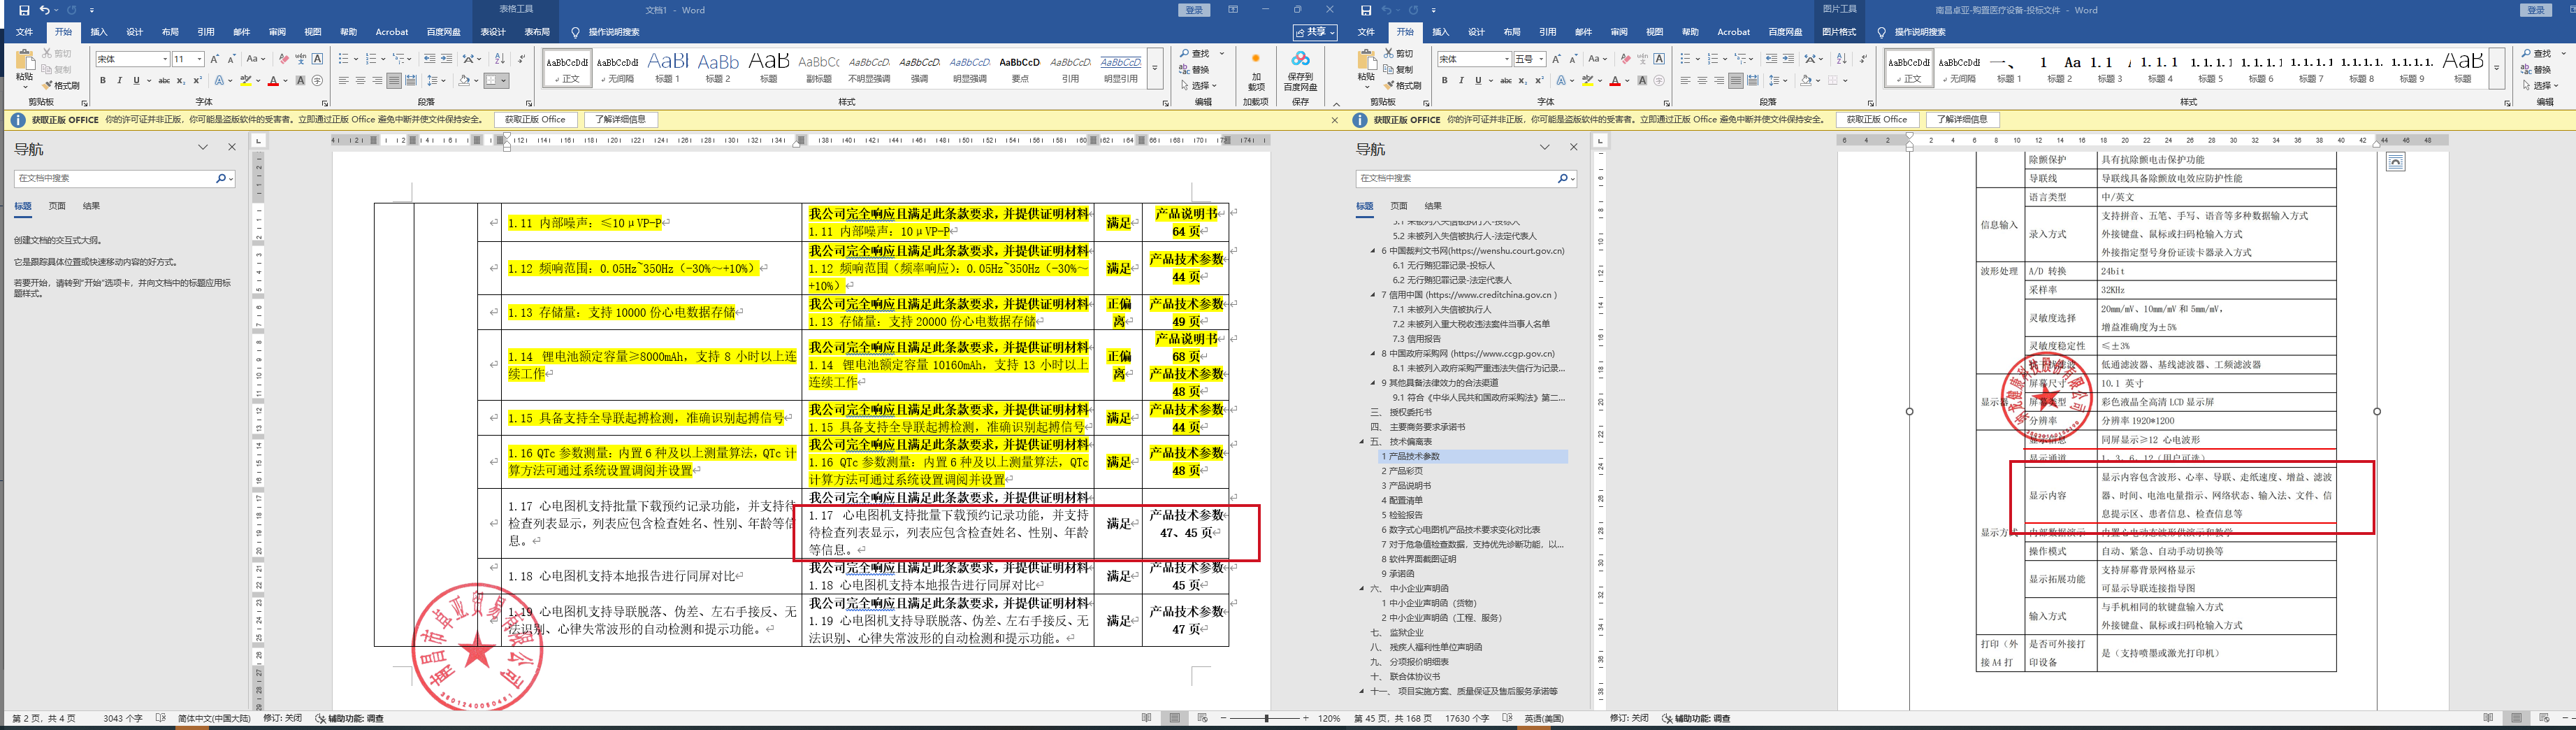Open the 表设计 tab in the left window
This screenshot has width=2576, height=730.
[493, 32]
